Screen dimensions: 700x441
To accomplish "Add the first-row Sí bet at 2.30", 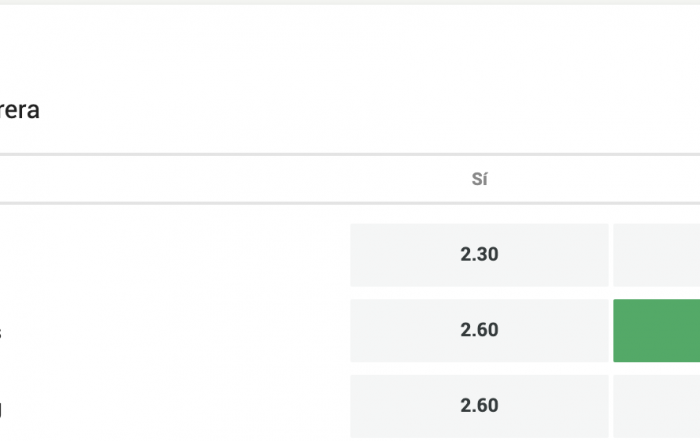I will click(479, 255).
